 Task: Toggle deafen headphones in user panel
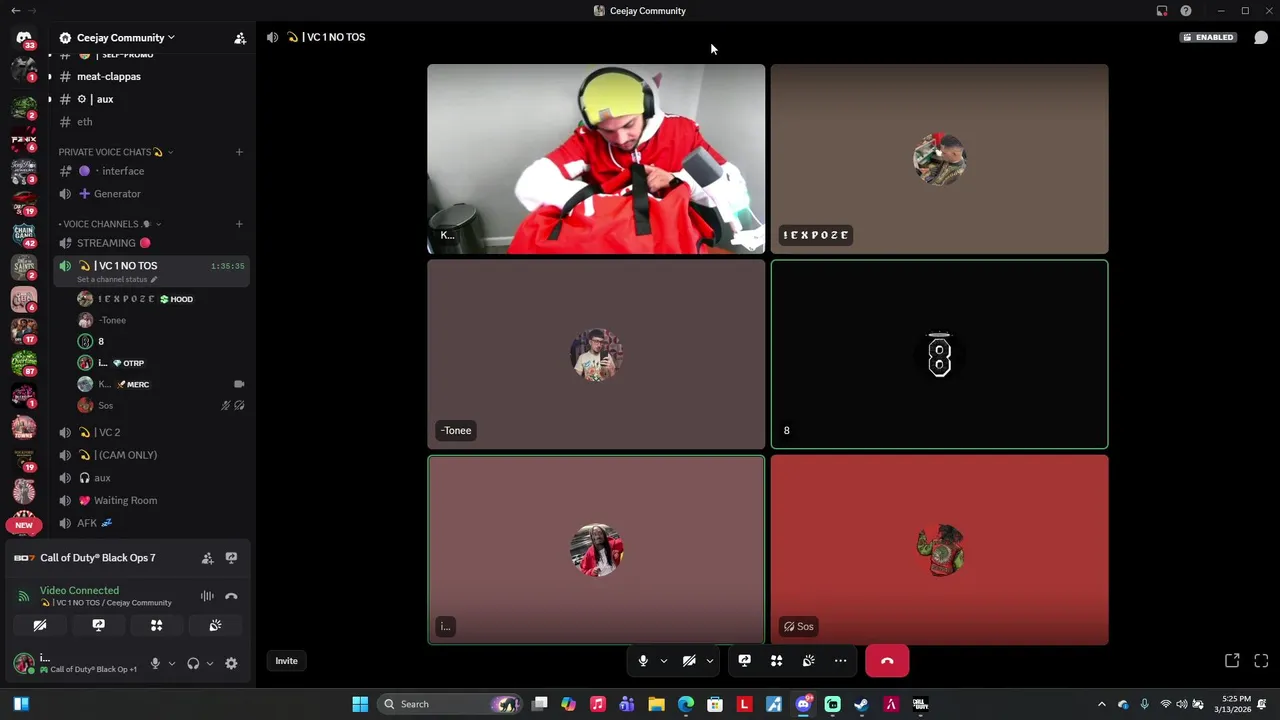(x=193, y=663)
